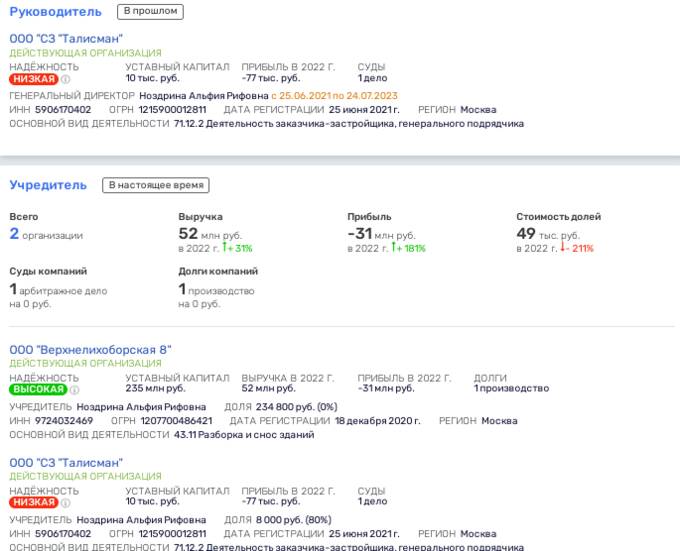This screenshot has height=551, width=680.
Task: Click the director name Ноздрина Альфия Рифовна
Action: [204, 96]
